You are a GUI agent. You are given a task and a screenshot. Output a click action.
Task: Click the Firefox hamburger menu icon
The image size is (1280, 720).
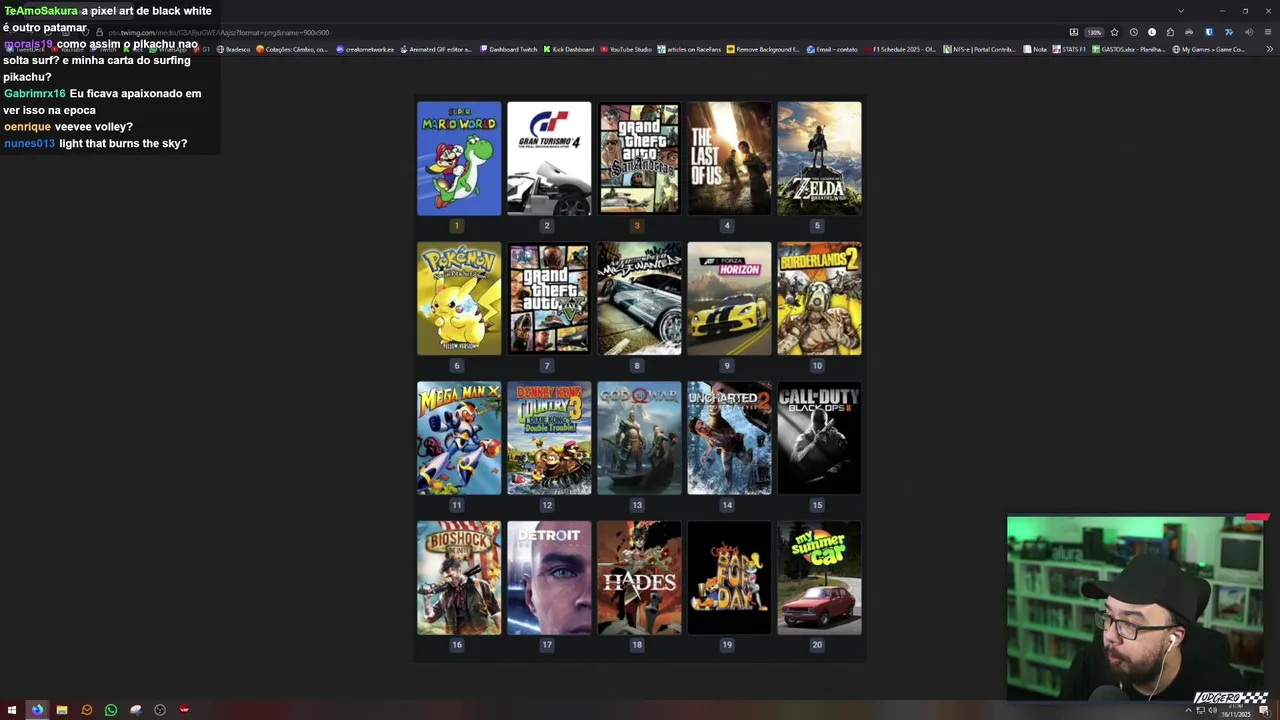click(1268, 32)
